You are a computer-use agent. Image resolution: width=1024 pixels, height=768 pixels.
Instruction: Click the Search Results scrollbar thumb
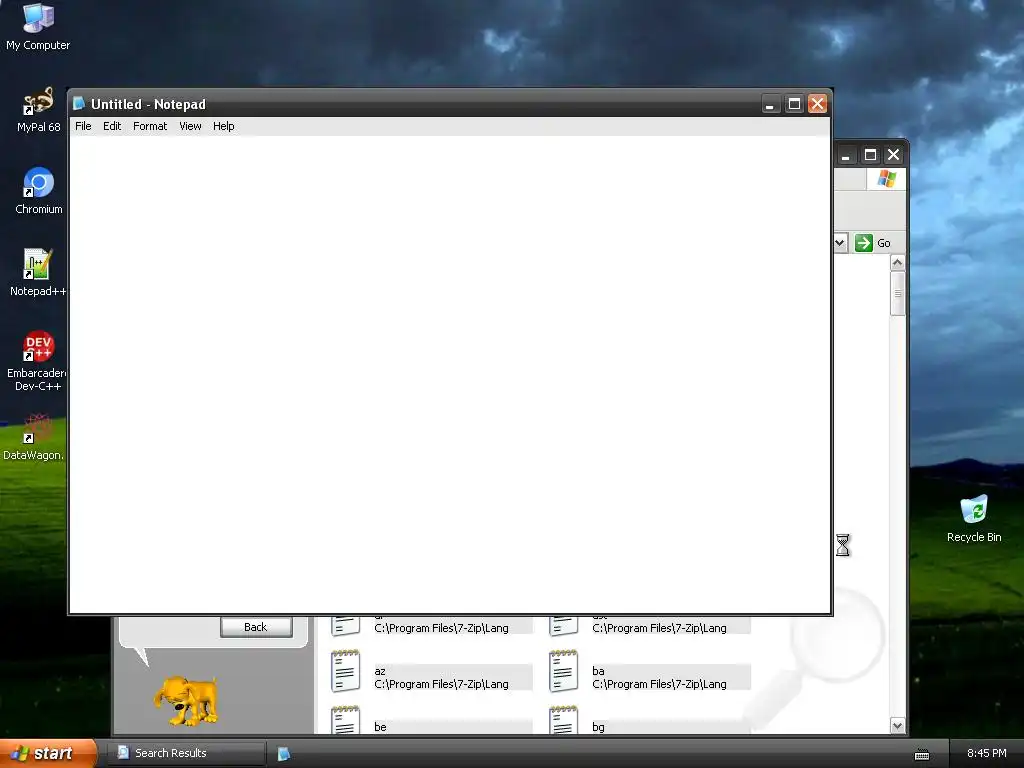(897, 293)
